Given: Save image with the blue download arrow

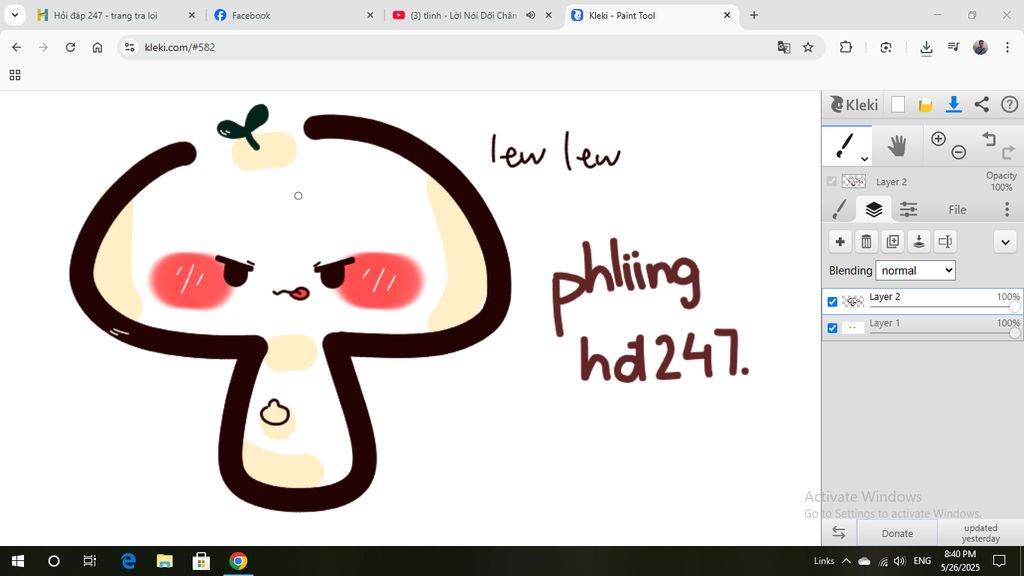Looking at the screenshot, I should (x=953, y=104).
